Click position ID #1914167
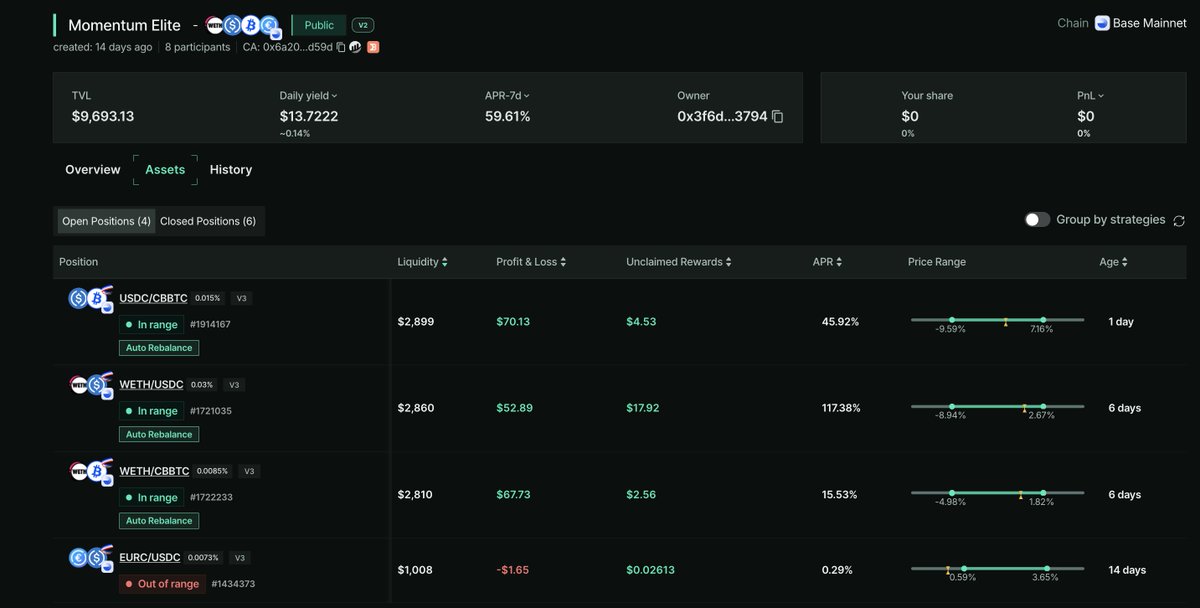The height and width of the screenshot is (608, 1200). pyautogui.click(x=210, y=325)
